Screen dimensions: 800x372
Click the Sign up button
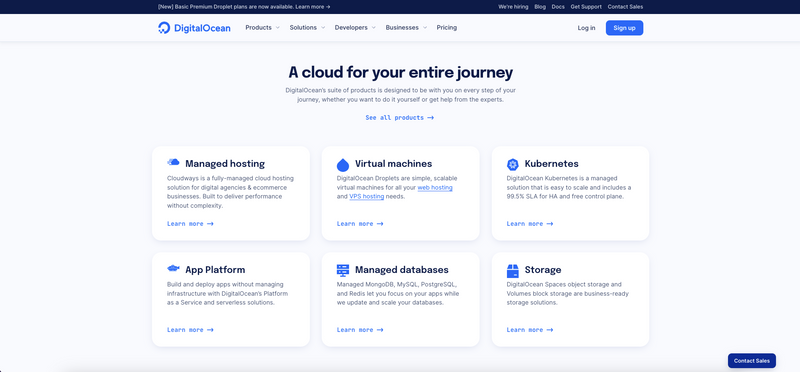pos(624,28)
